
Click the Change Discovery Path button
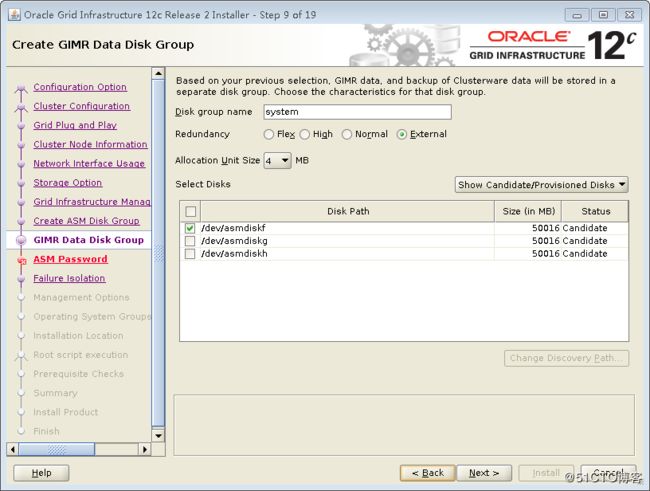[x=566, y=358]
